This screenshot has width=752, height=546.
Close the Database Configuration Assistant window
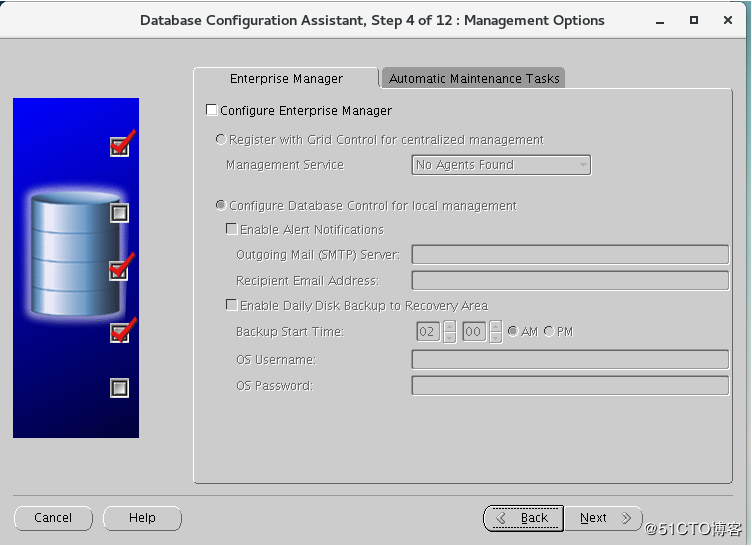(728, 20)
